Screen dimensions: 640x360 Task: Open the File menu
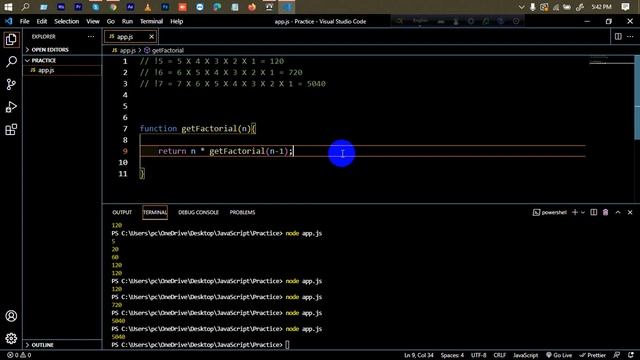pyautogui.click(x=24, y=21)
